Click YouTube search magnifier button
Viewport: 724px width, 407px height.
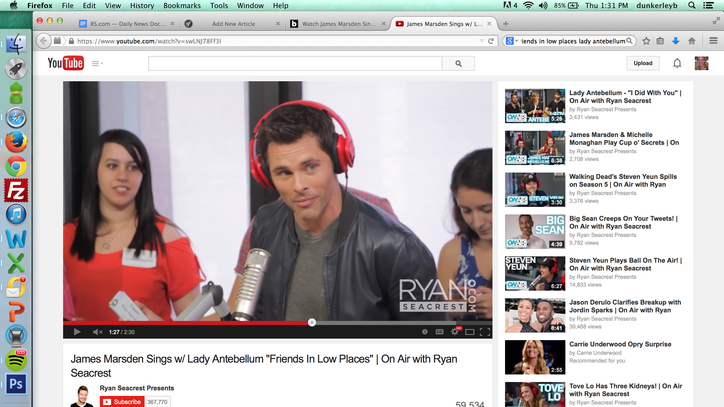(459, 64)
